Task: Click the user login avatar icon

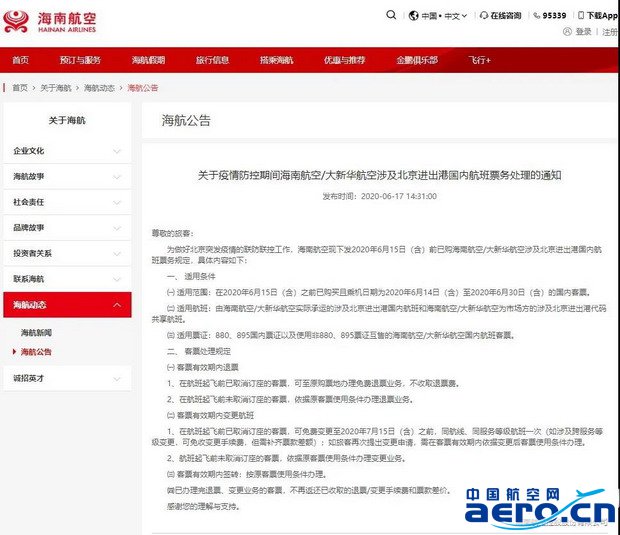Action: pos(567,31)
